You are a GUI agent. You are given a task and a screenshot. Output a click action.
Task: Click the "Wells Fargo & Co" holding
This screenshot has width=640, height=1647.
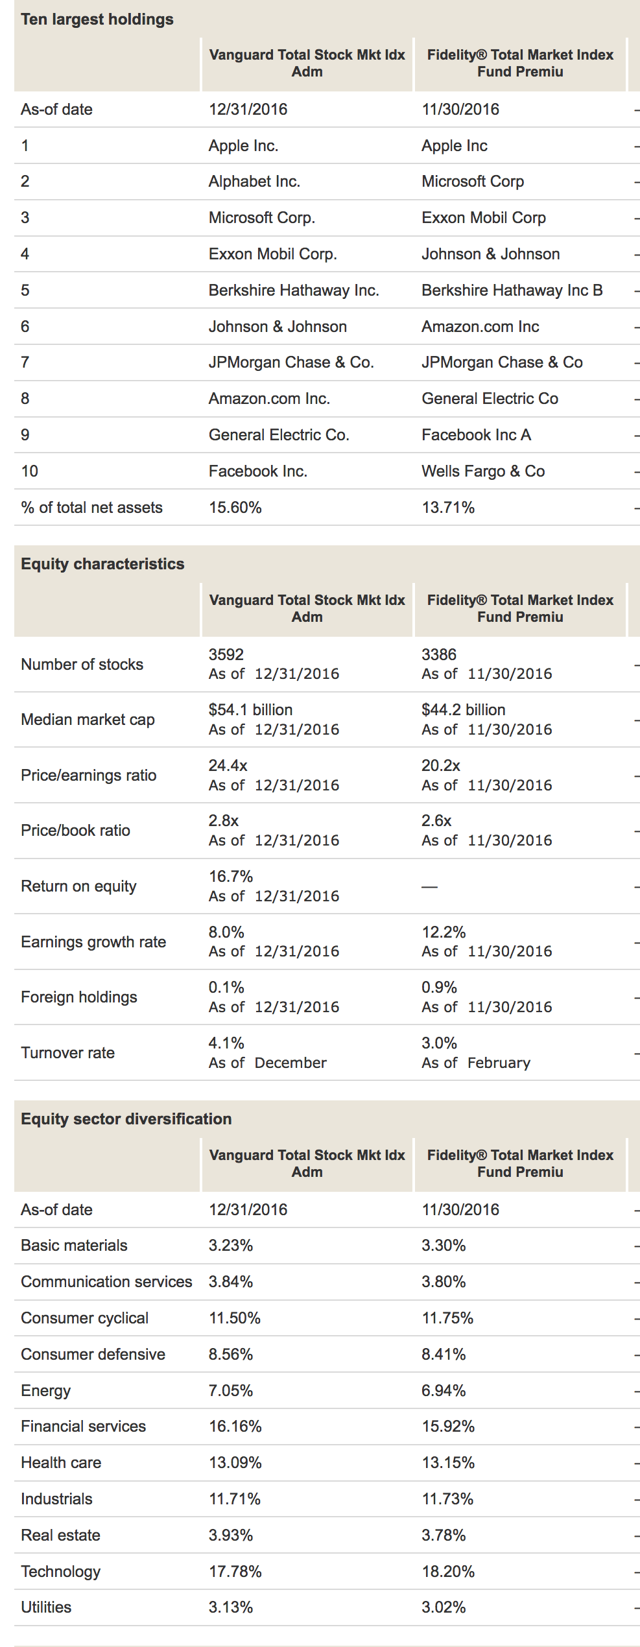point(483,471)
